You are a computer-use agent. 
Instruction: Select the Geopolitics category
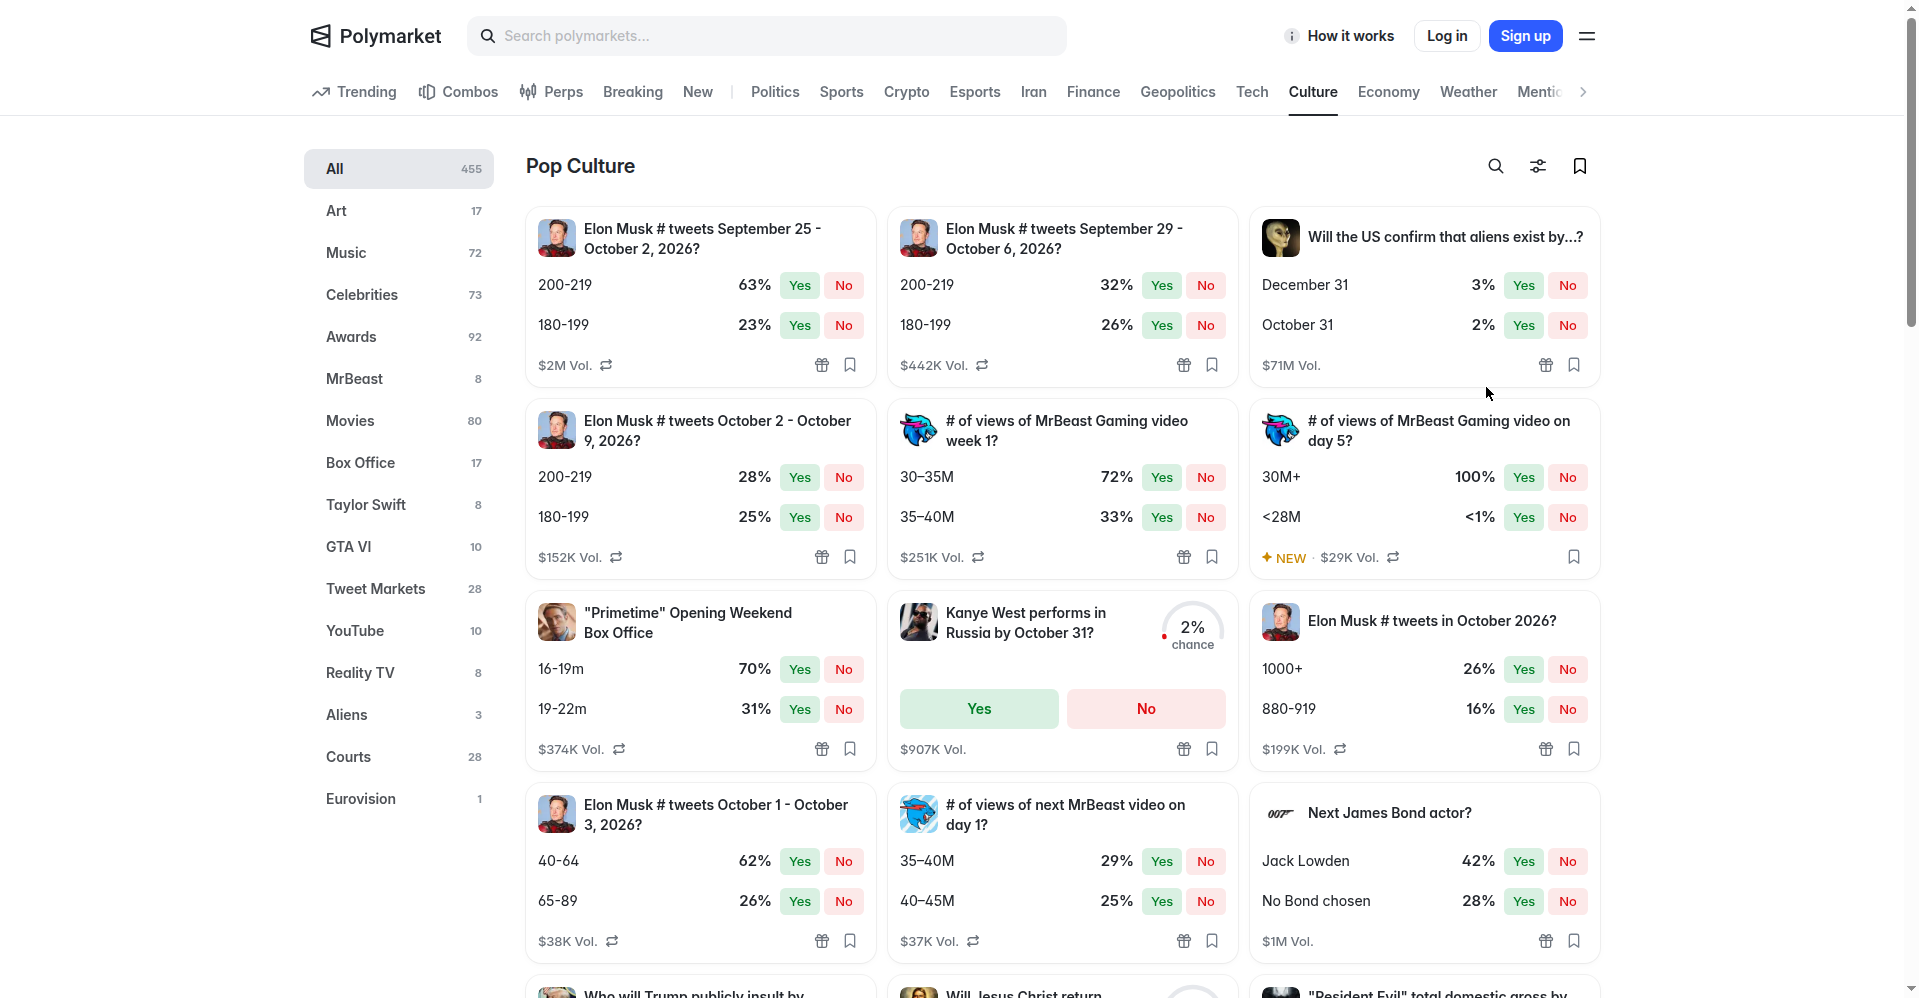click(1178, 92)
